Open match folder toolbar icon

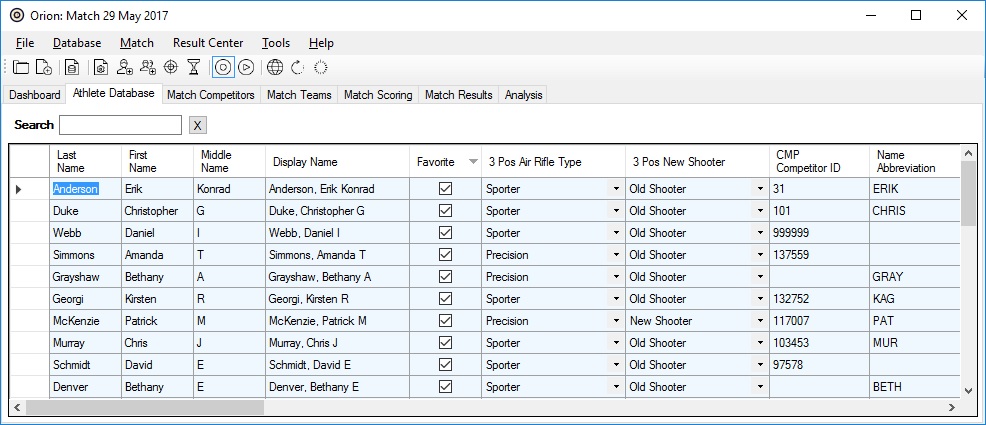(21, 67)
